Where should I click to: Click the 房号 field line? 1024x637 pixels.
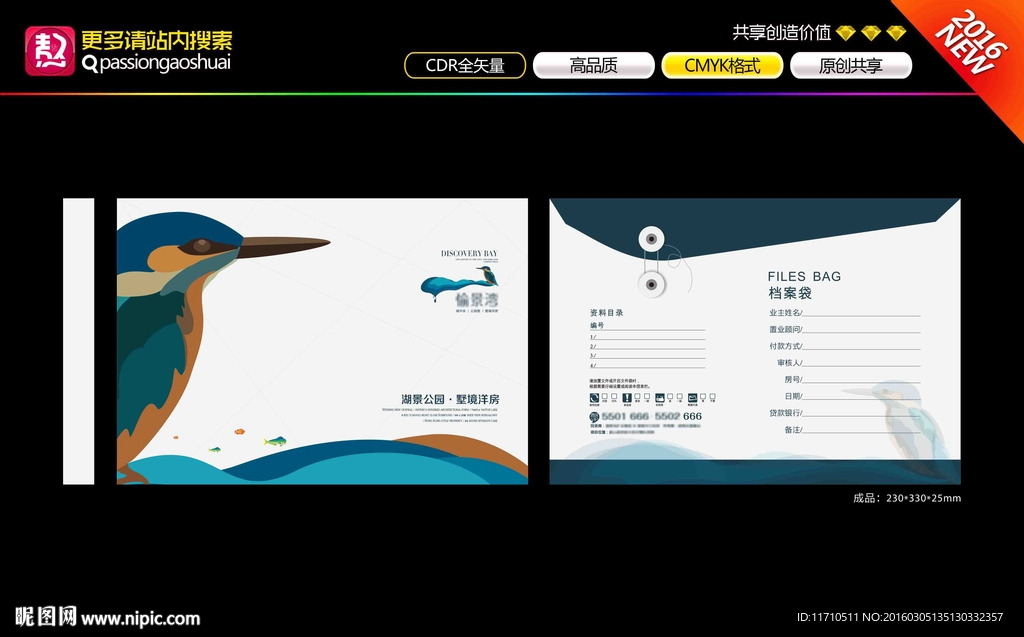(852, 380)
